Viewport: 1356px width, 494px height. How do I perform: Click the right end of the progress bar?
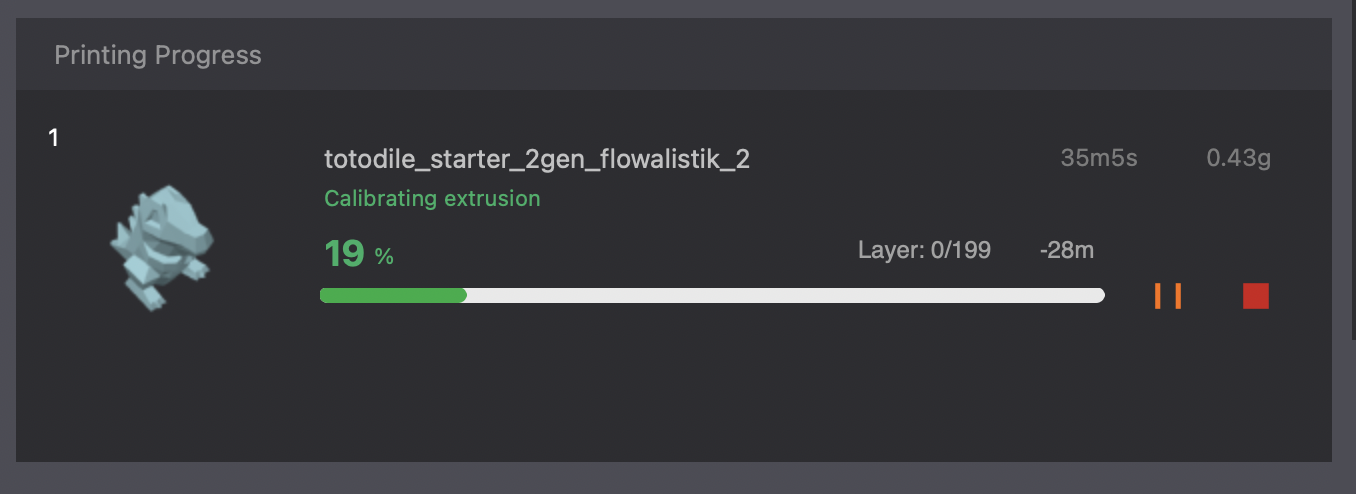[1098, 295]
